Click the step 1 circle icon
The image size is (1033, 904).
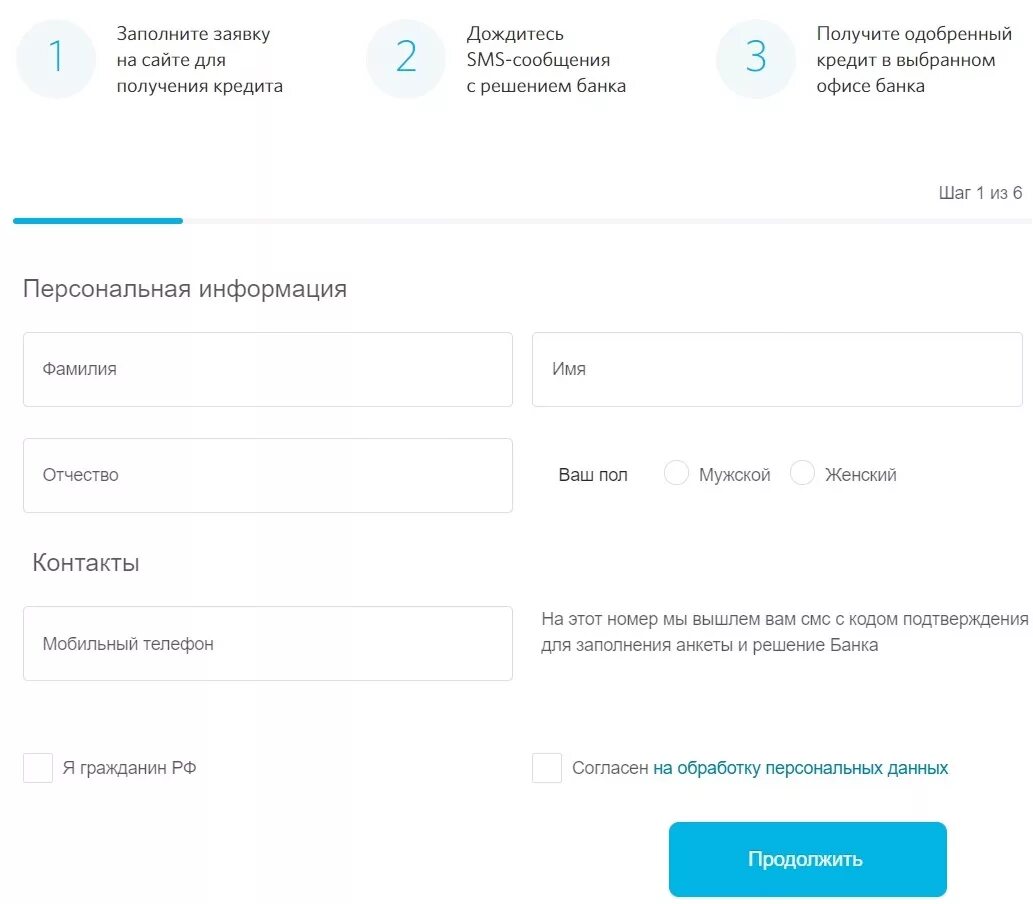[x=56, y=59]
